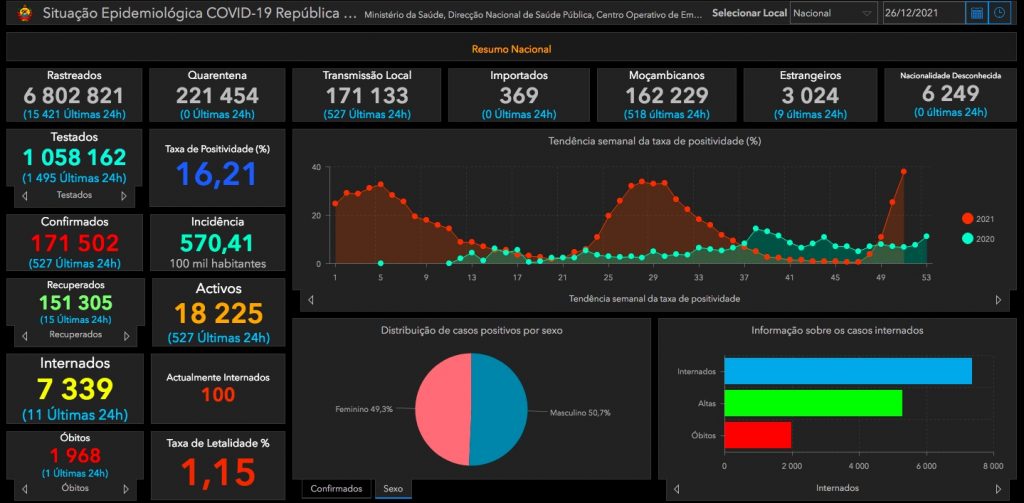Go to next slide in Testados panel
The width and height of the screenshot is (1024, 503).
[126, 195]
